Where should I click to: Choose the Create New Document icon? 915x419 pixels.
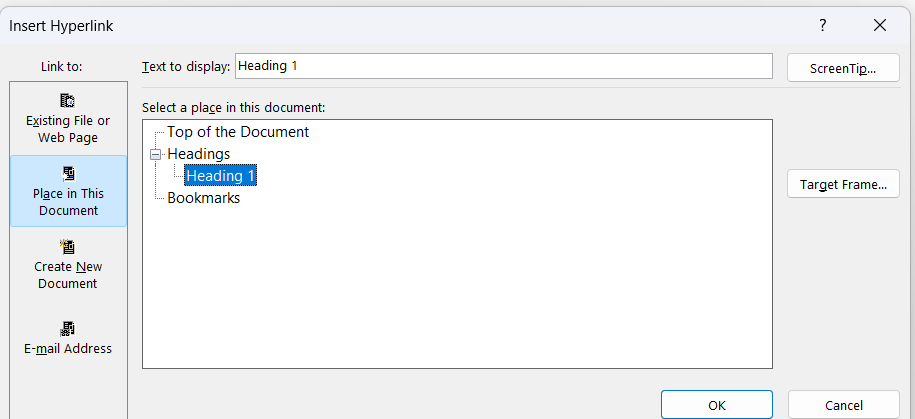[x=68, y=247]
